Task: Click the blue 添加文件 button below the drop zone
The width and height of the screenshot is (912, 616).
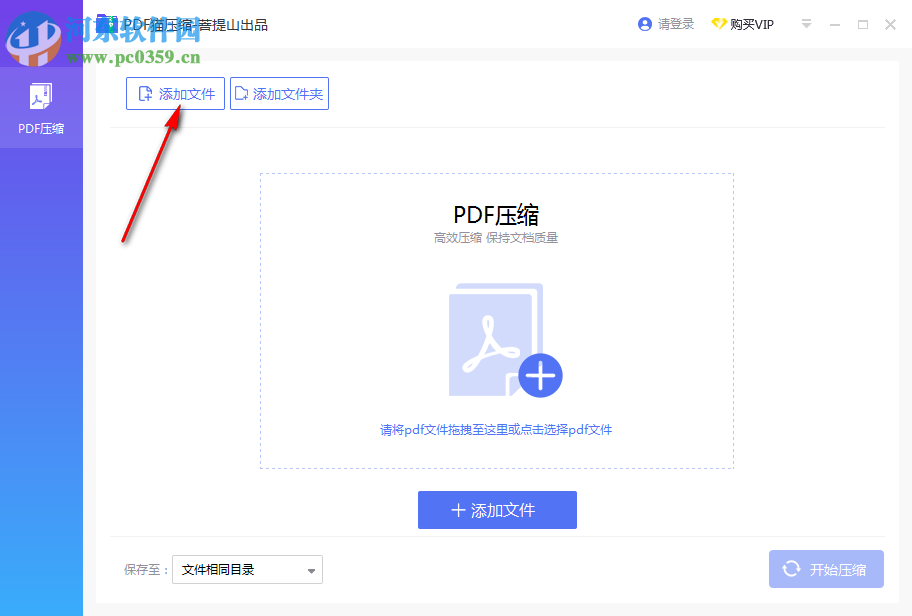Action: pyautogui.click(x=497, y=510)
